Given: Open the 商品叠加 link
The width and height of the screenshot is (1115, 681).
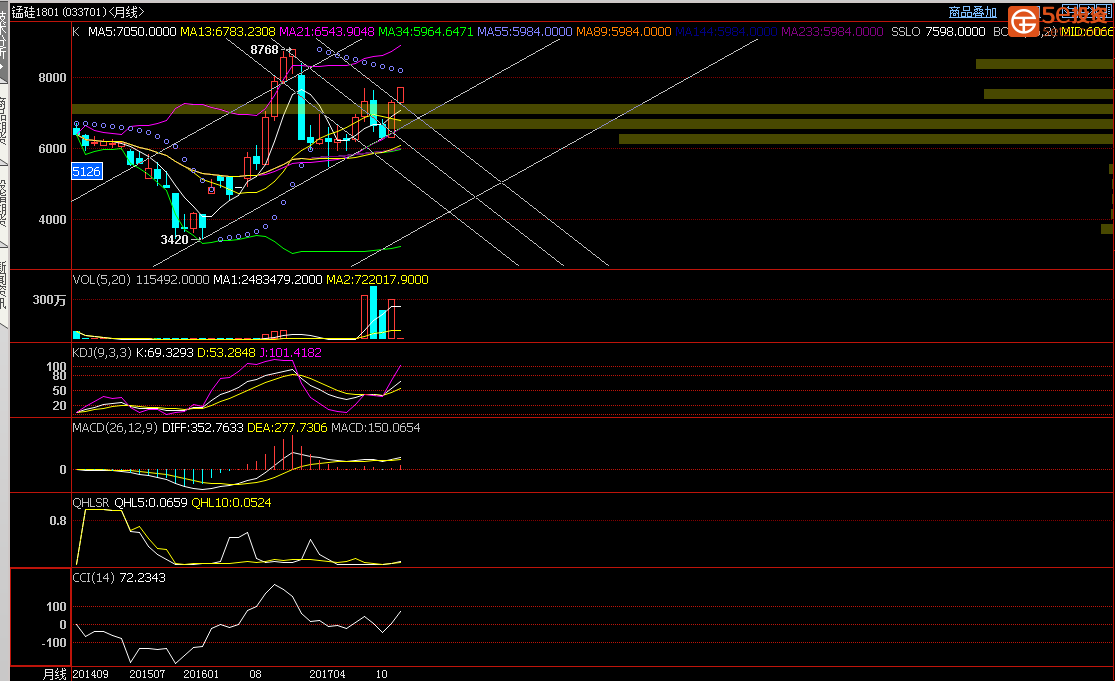Looking at the screenshot, I should 972,12.
